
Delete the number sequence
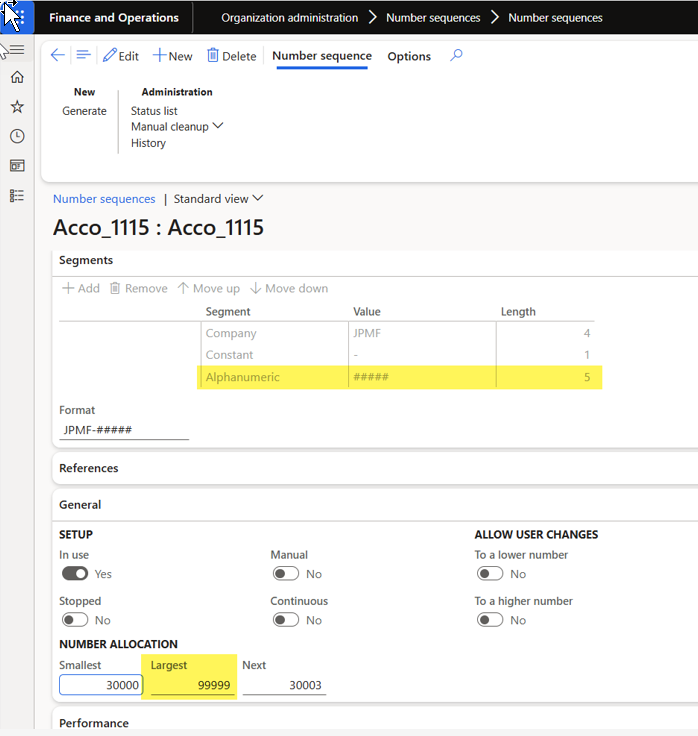click(232, 56)
